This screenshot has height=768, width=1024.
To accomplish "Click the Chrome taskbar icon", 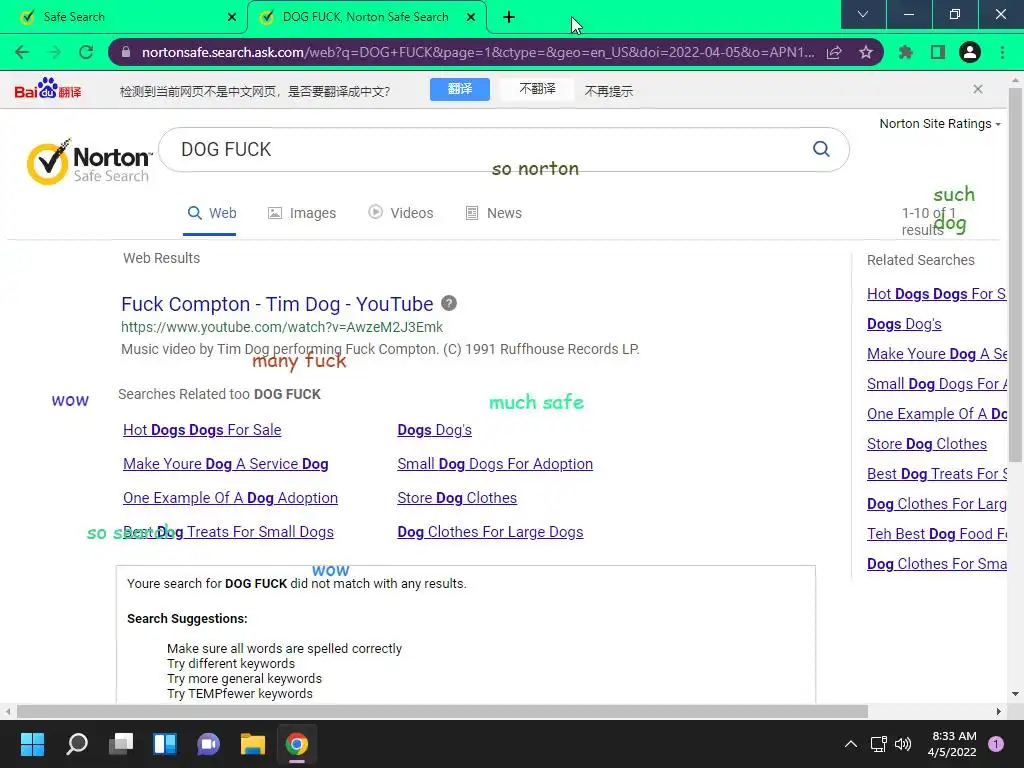I will coord(296,744).
